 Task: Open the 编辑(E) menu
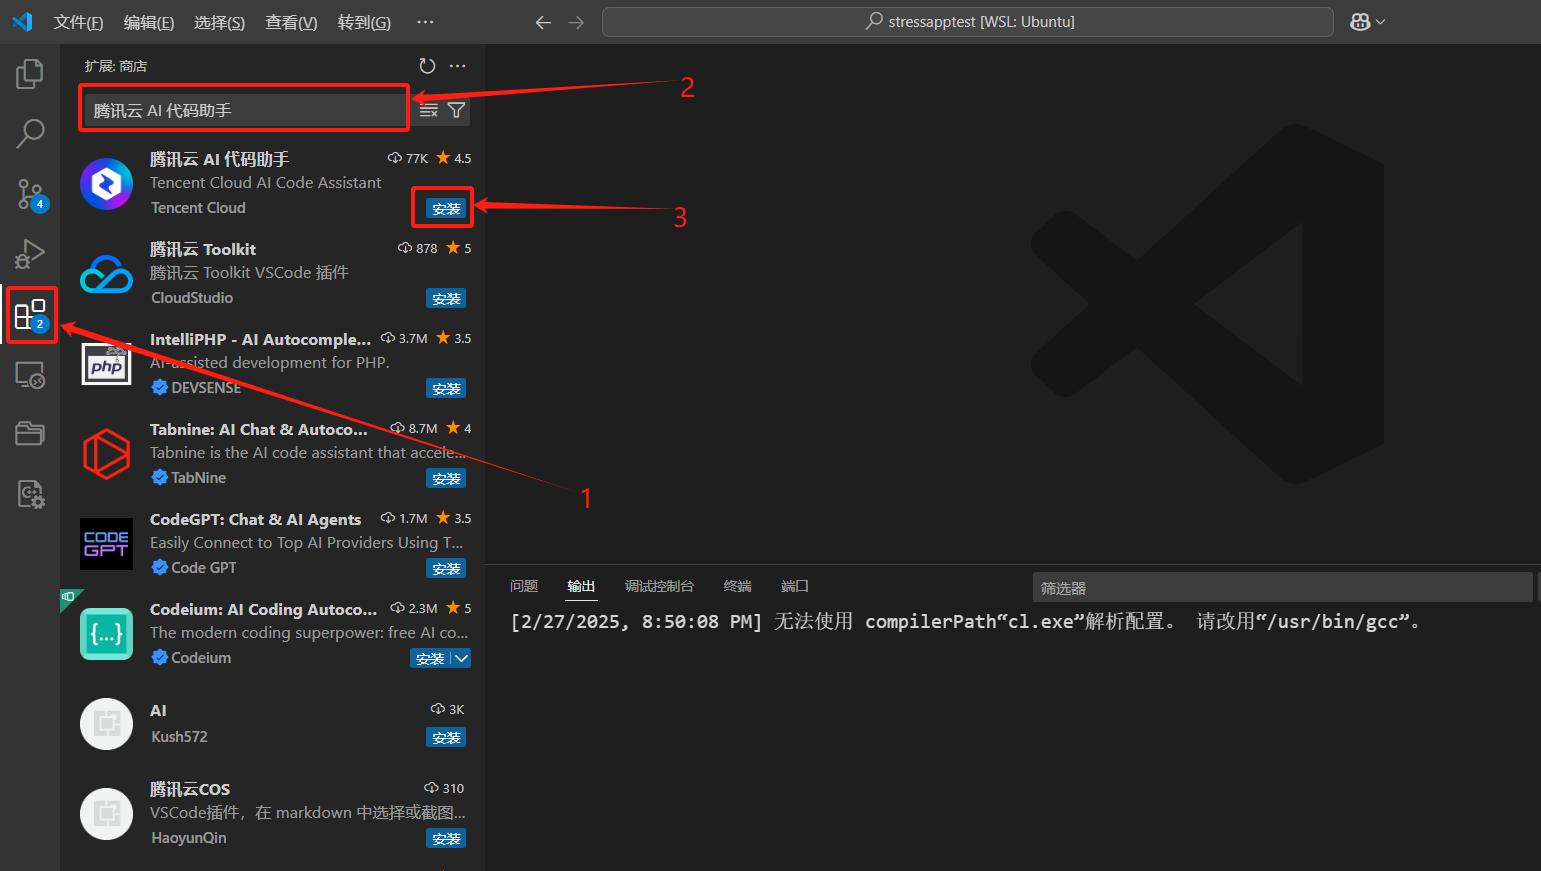tap(149, 22)
